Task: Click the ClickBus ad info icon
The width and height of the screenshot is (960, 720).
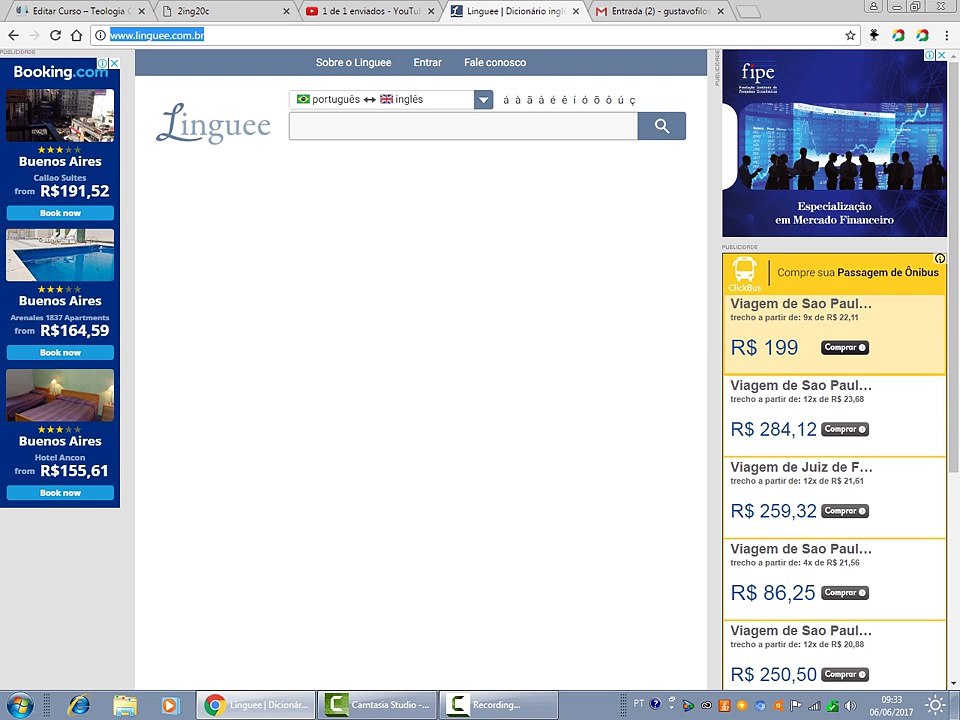Action: [940, 258]
